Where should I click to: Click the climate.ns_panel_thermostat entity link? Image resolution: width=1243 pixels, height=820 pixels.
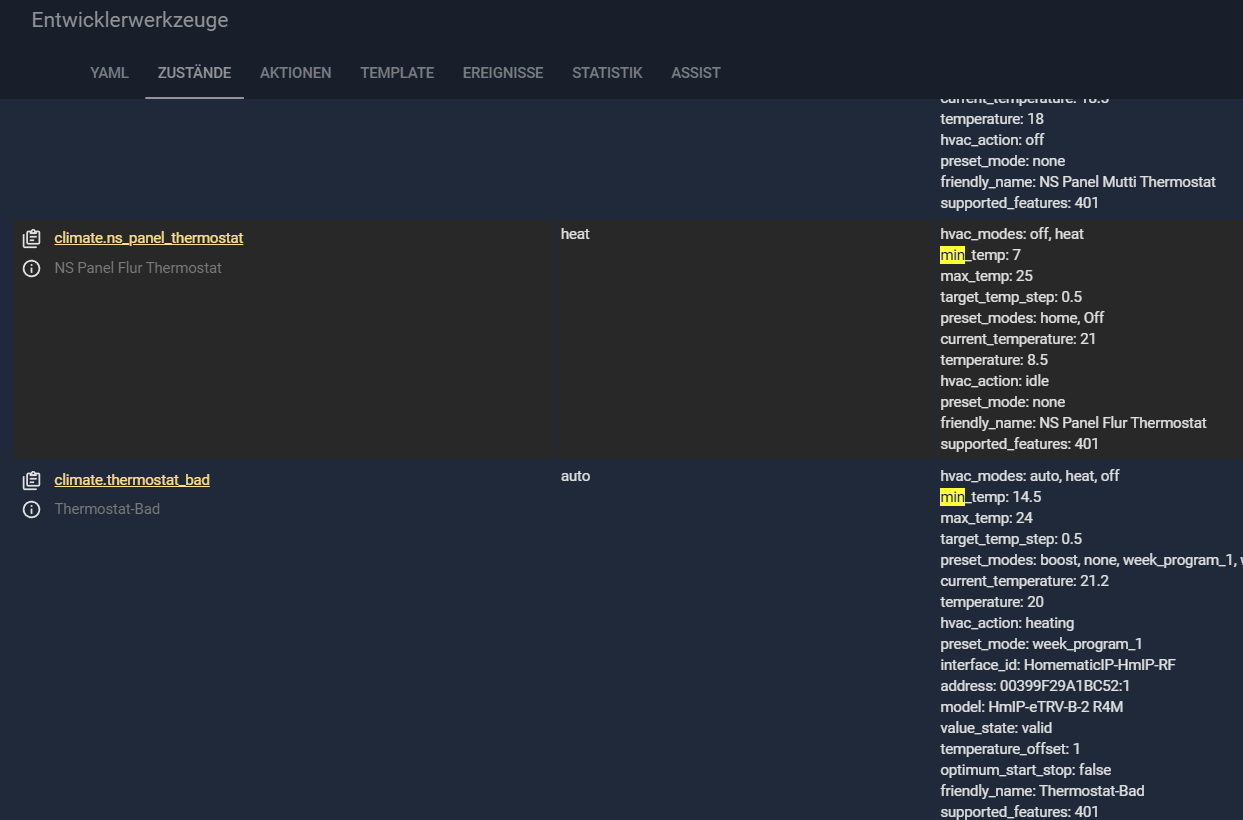click(x=148, y=238)
